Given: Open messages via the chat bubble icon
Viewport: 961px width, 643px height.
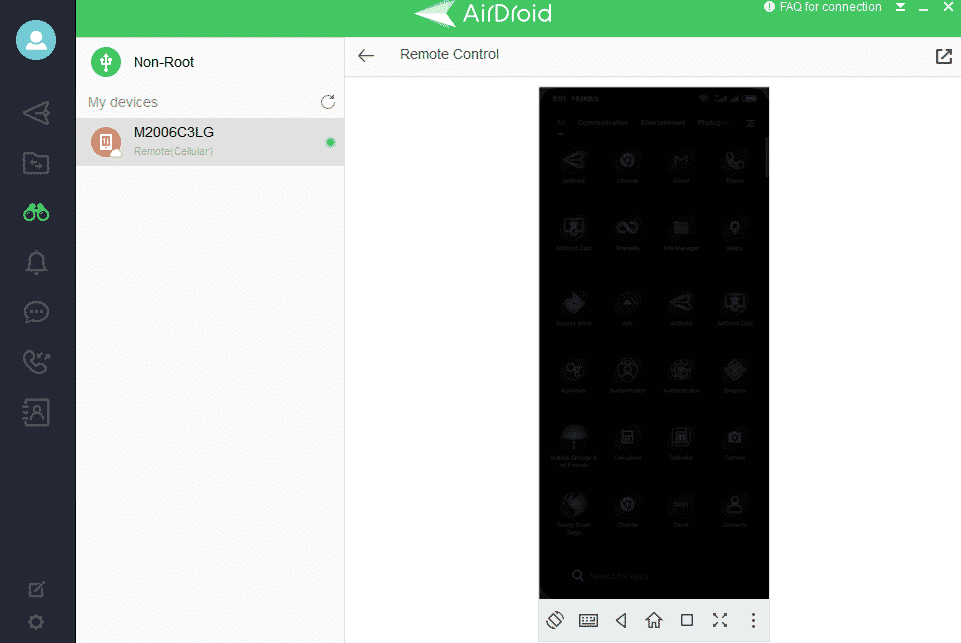Looking at the screenshot, I should pyautogui.click(x=36, y=312).
